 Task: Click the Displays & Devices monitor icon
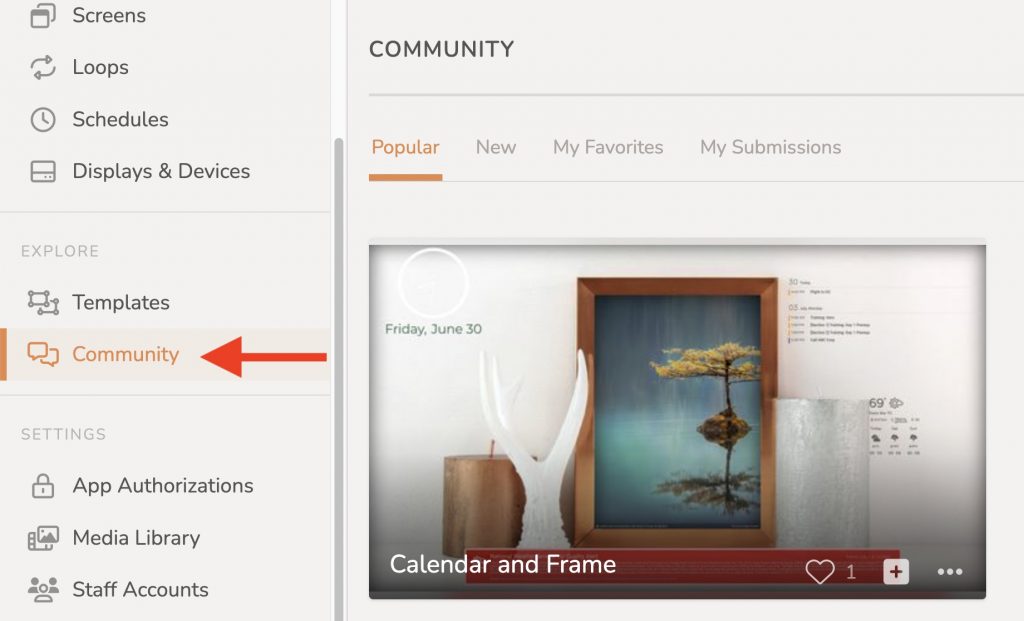point(43,171)
